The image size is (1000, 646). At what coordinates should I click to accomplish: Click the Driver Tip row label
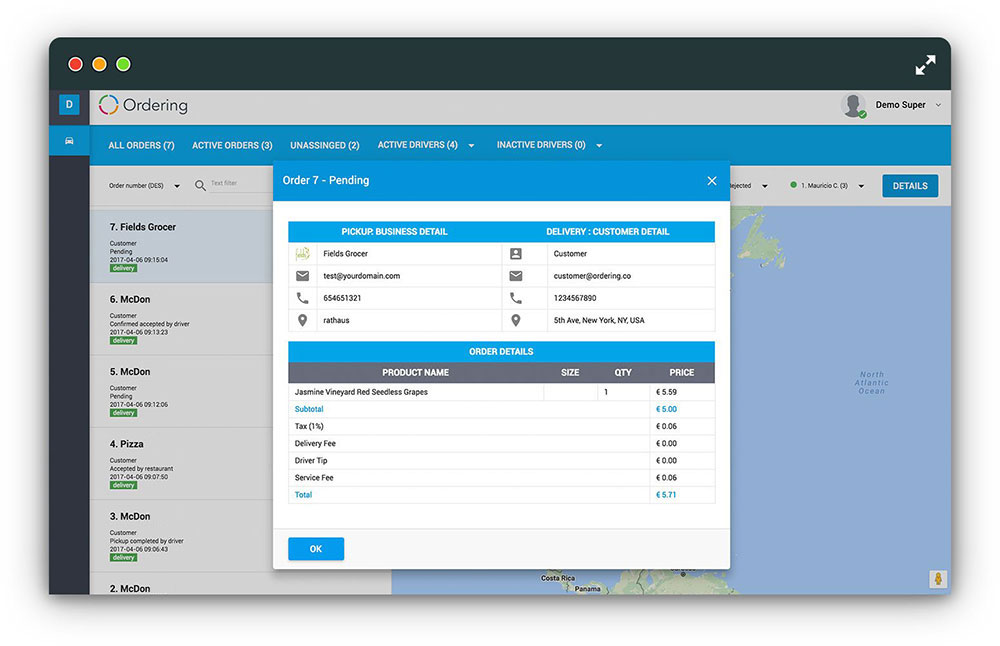pyautogui.click(x=311, y=460)
